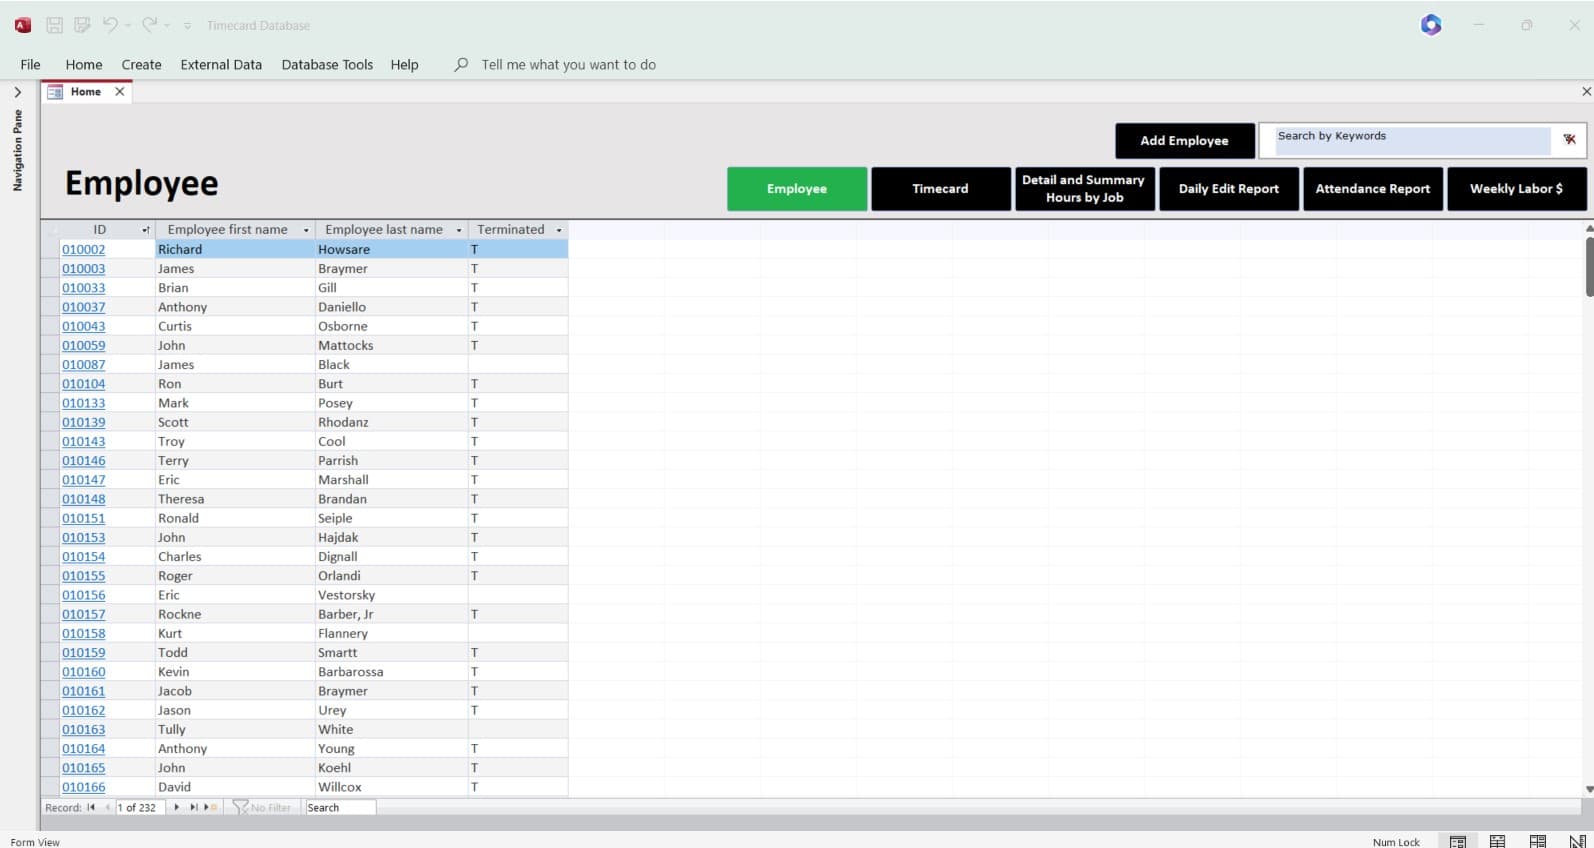
Task: Open the Create ribbon tab
Action: 141,64
